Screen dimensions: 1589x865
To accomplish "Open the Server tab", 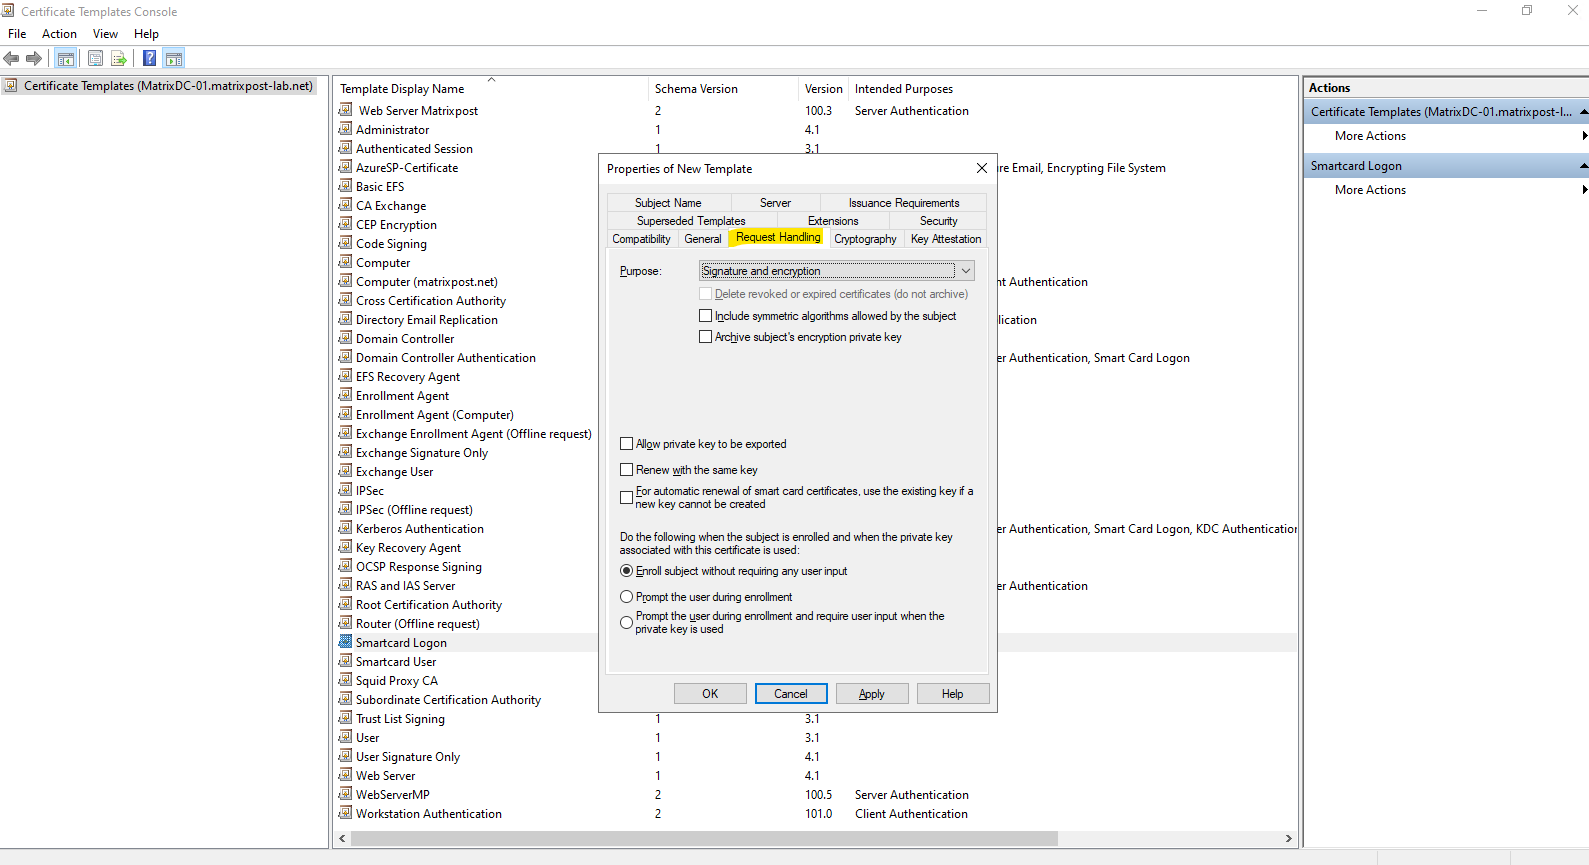I will point(775,203).
